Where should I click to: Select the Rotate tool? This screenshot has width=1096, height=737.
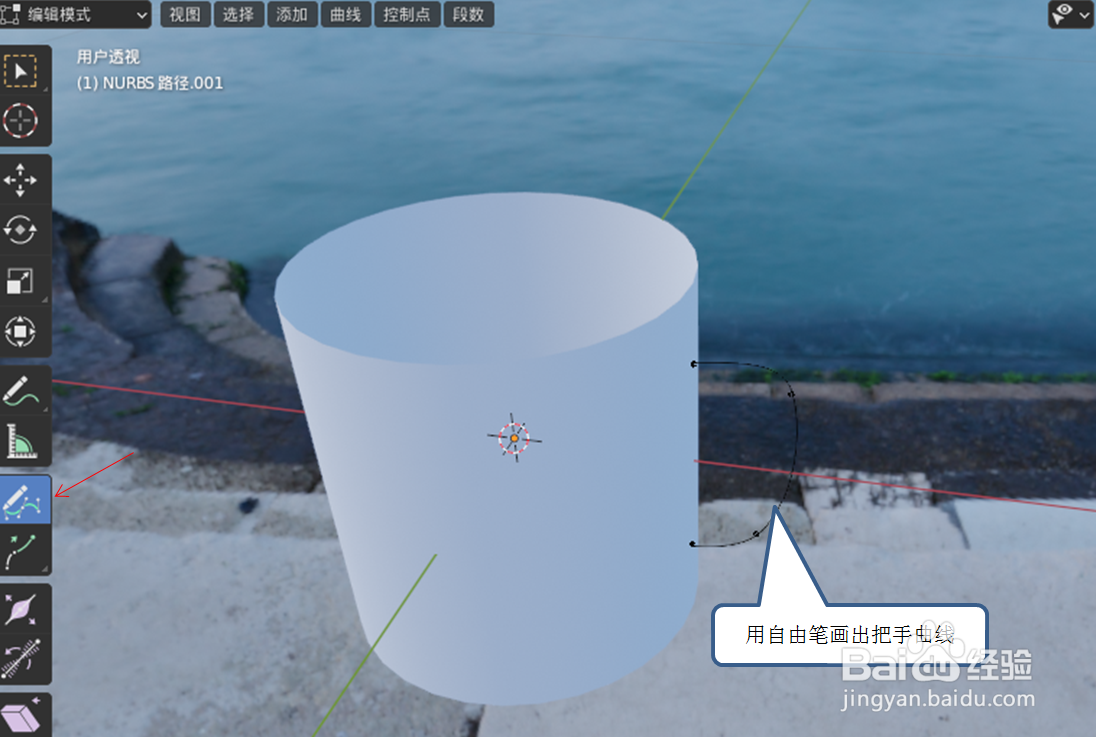(x=25, y=230)
